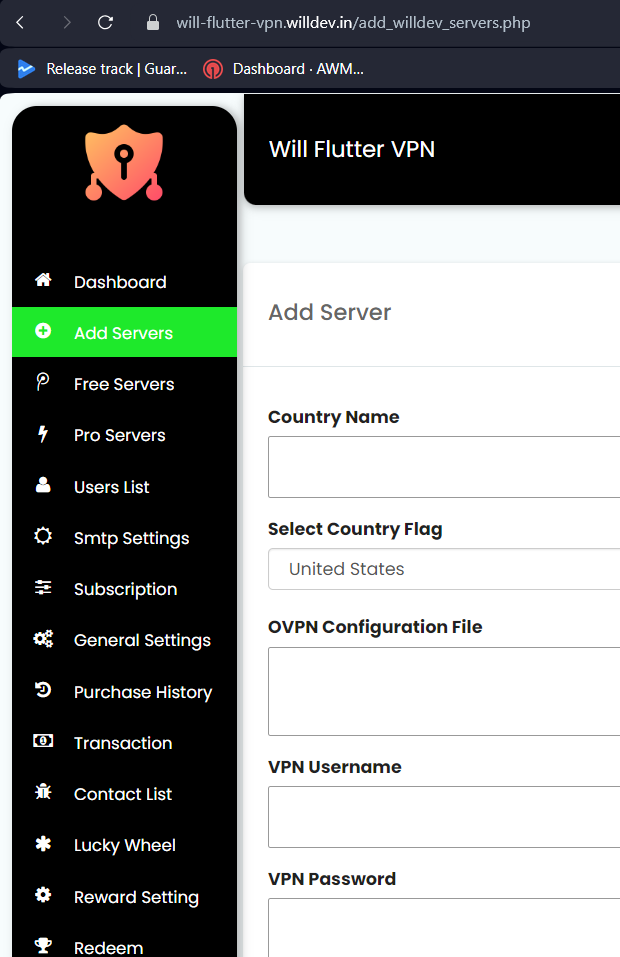The width and height of the screenshot is (620, 957).
Task: Click the Contact List bug icon
Action: coord(43,792)
